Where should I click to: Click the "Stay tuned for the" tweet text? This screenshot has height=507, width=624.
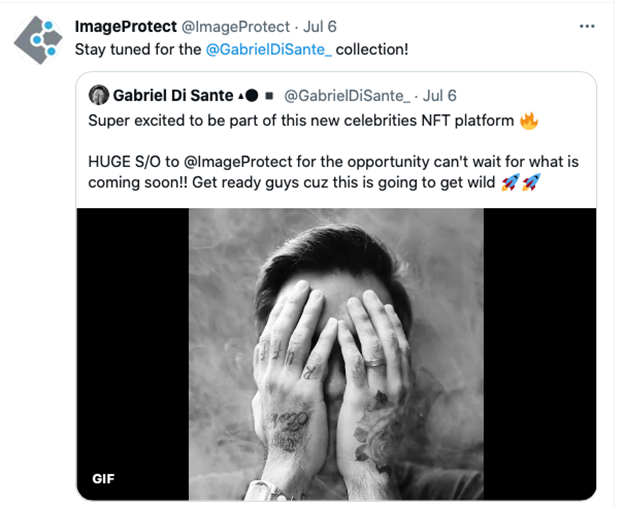(x=138, y=49)
